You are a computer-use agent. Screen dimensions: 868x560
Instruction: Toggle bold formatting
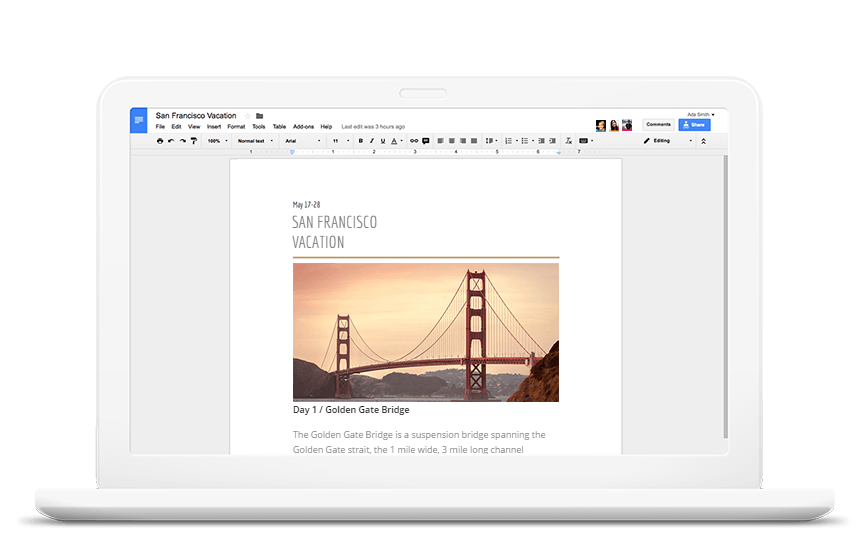(360, 141)
